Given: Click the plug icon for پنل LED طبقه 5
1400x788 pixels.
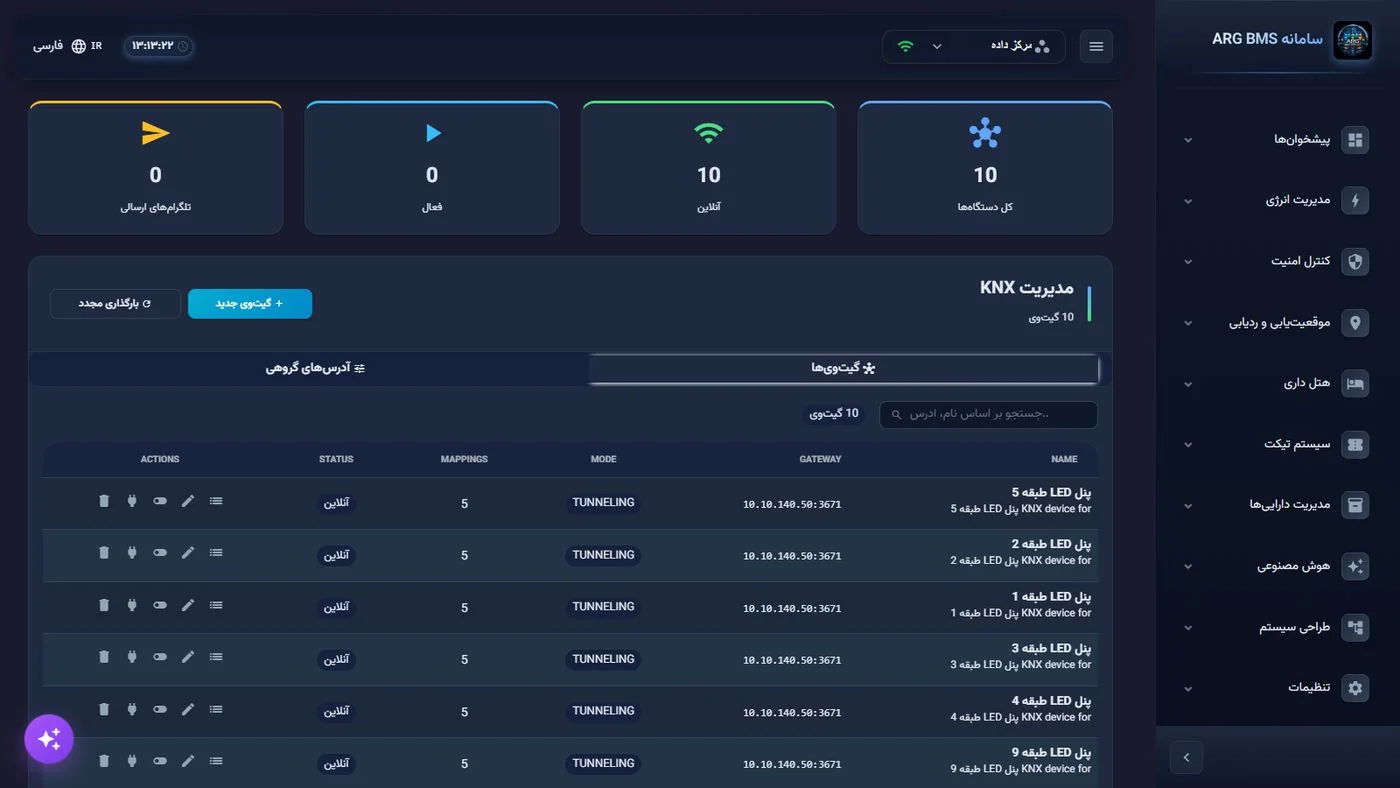Looking at the screenshot, I should pyautogui.click(x=132, y=501).
